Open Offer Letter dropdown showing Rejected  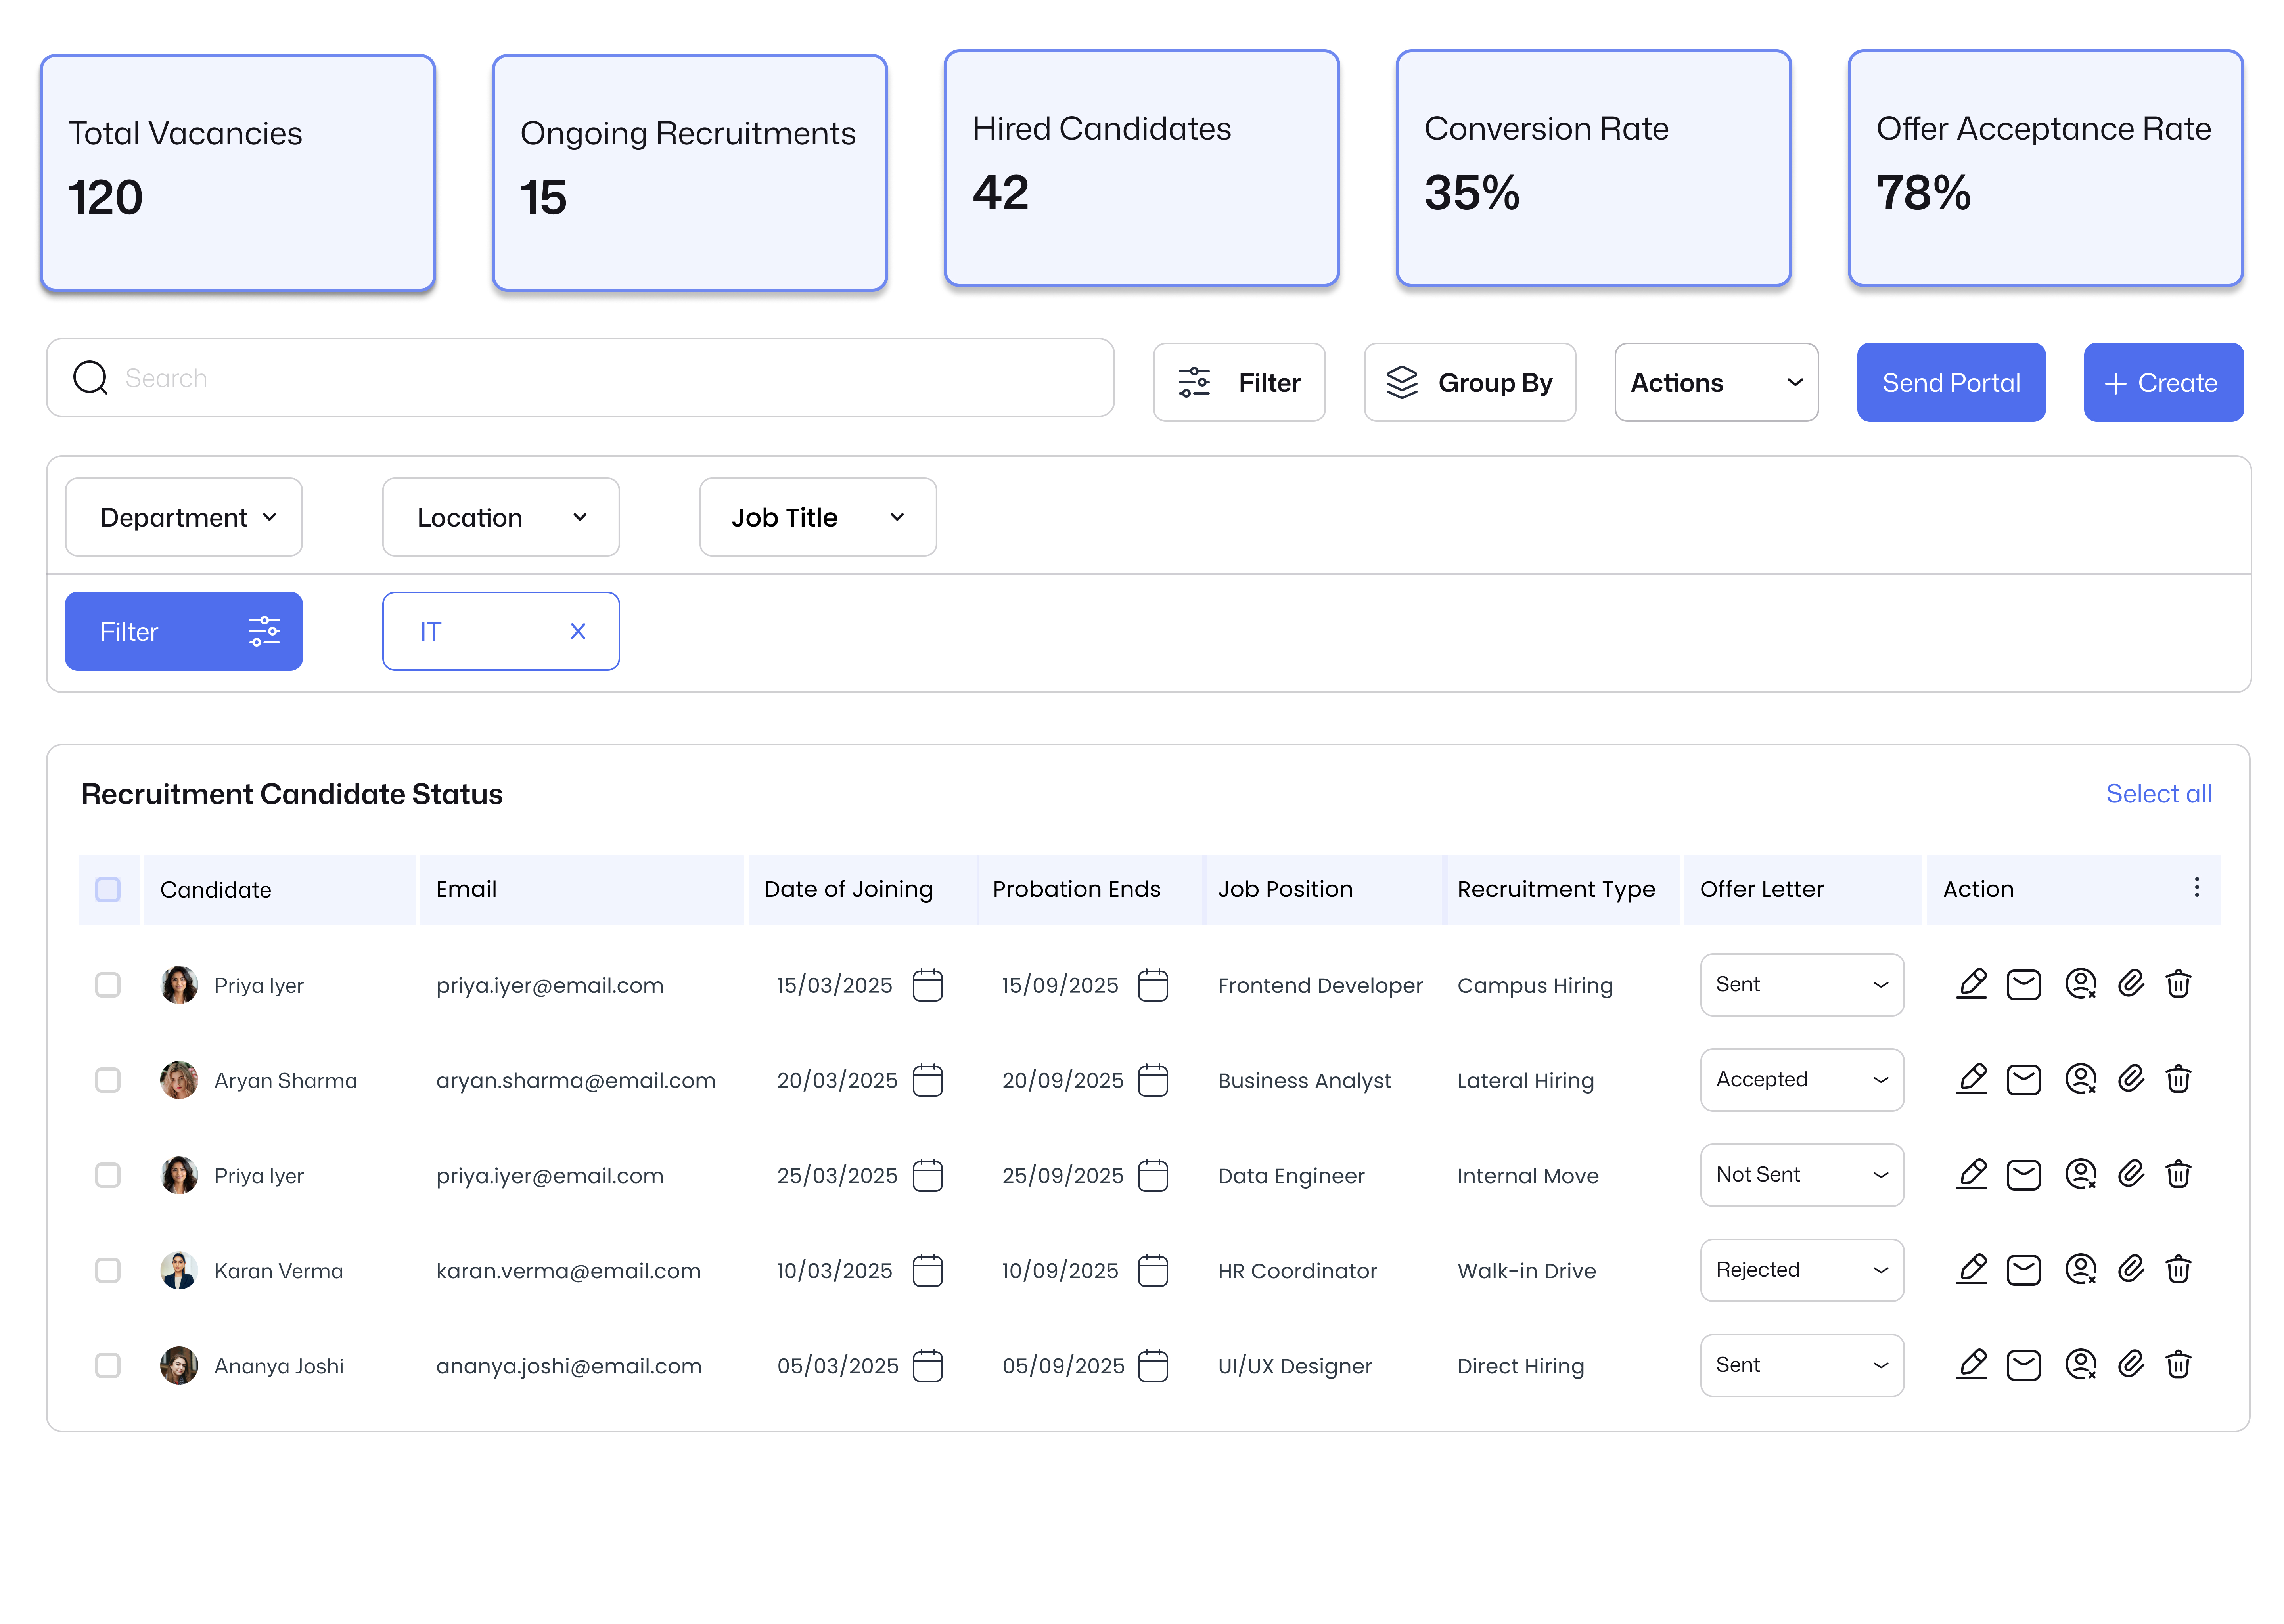1801,1270
